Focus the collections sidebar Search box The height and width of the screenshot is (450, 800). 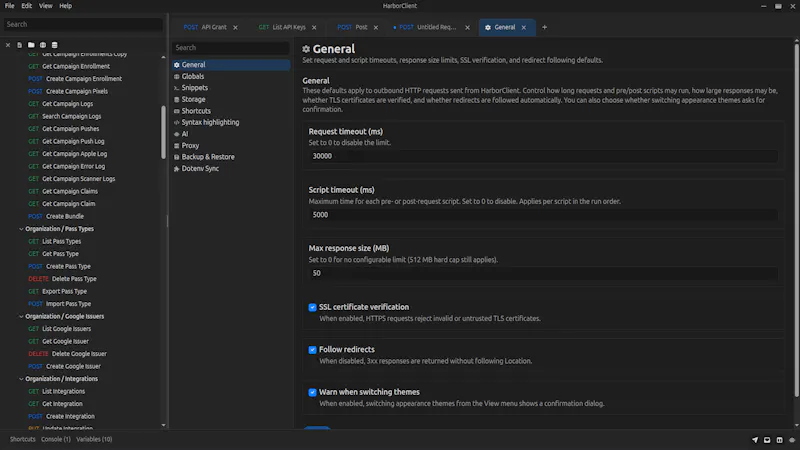point(83,24)
